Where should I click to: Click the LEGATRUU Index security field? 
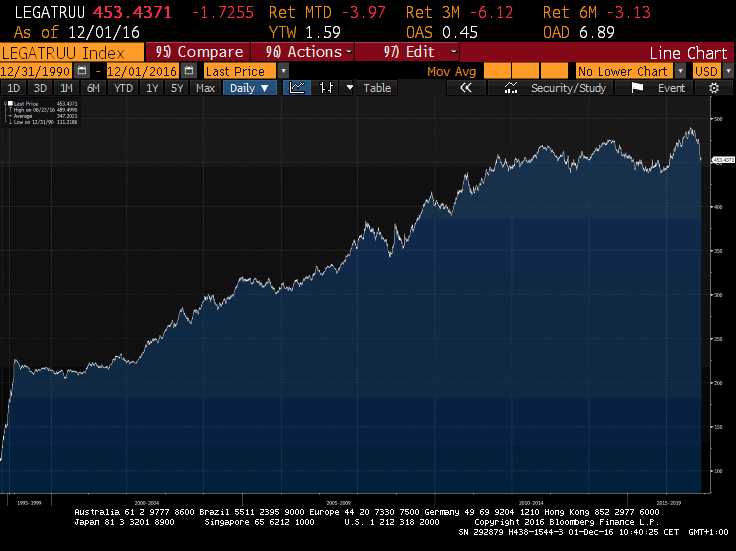coord(72,52)
